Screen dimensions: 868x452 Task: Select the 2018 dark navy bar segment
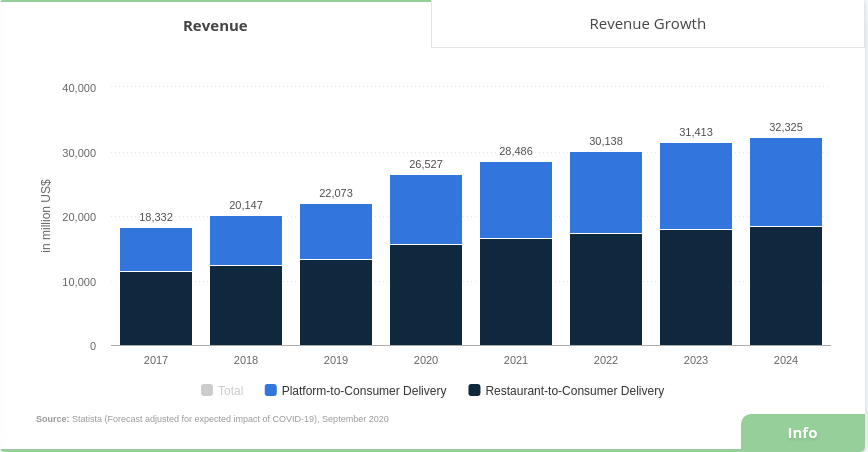pyautogui.click(x=246, y=306)
